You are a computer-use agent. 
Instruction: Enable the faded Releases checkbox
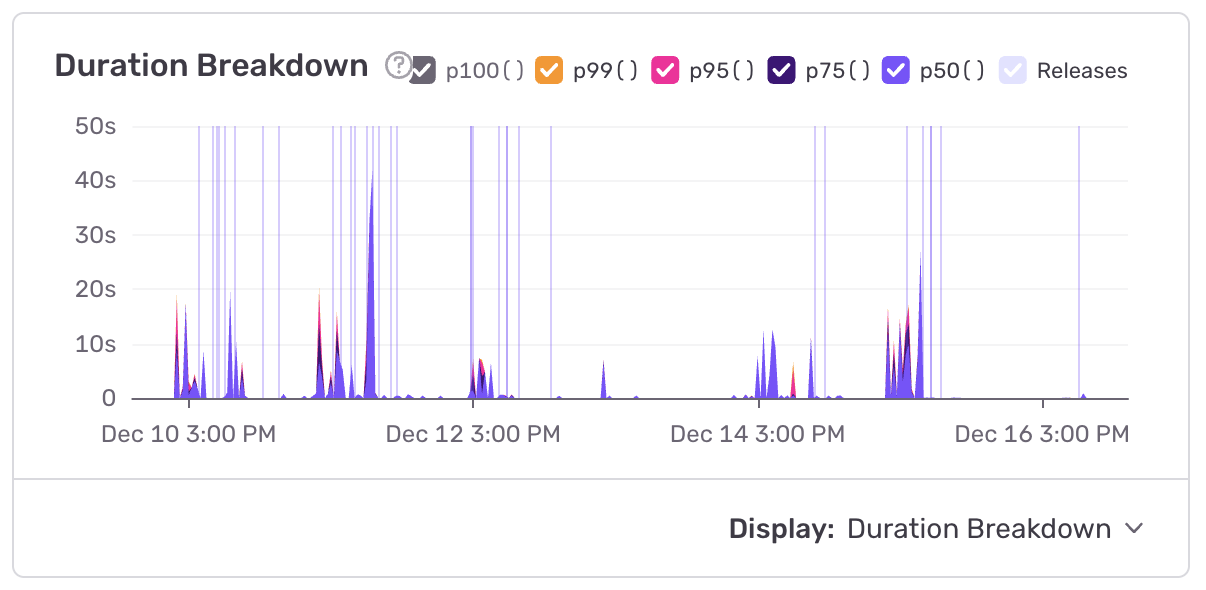[1013, 70]
